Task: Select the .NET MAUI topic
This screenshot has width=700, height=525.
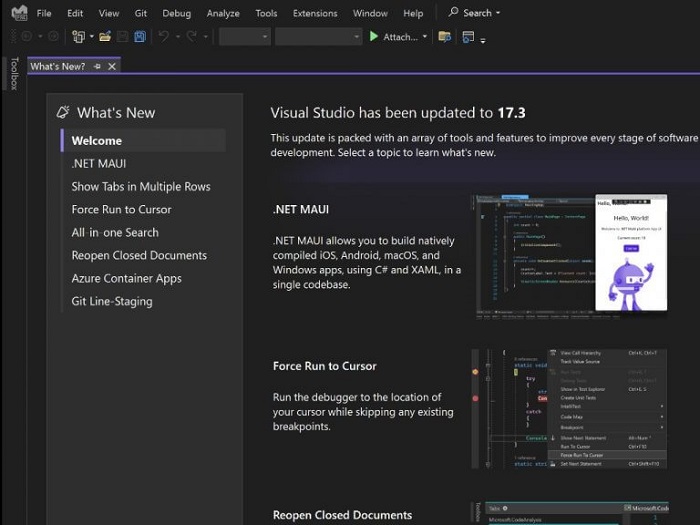Action: pos(98,163)
